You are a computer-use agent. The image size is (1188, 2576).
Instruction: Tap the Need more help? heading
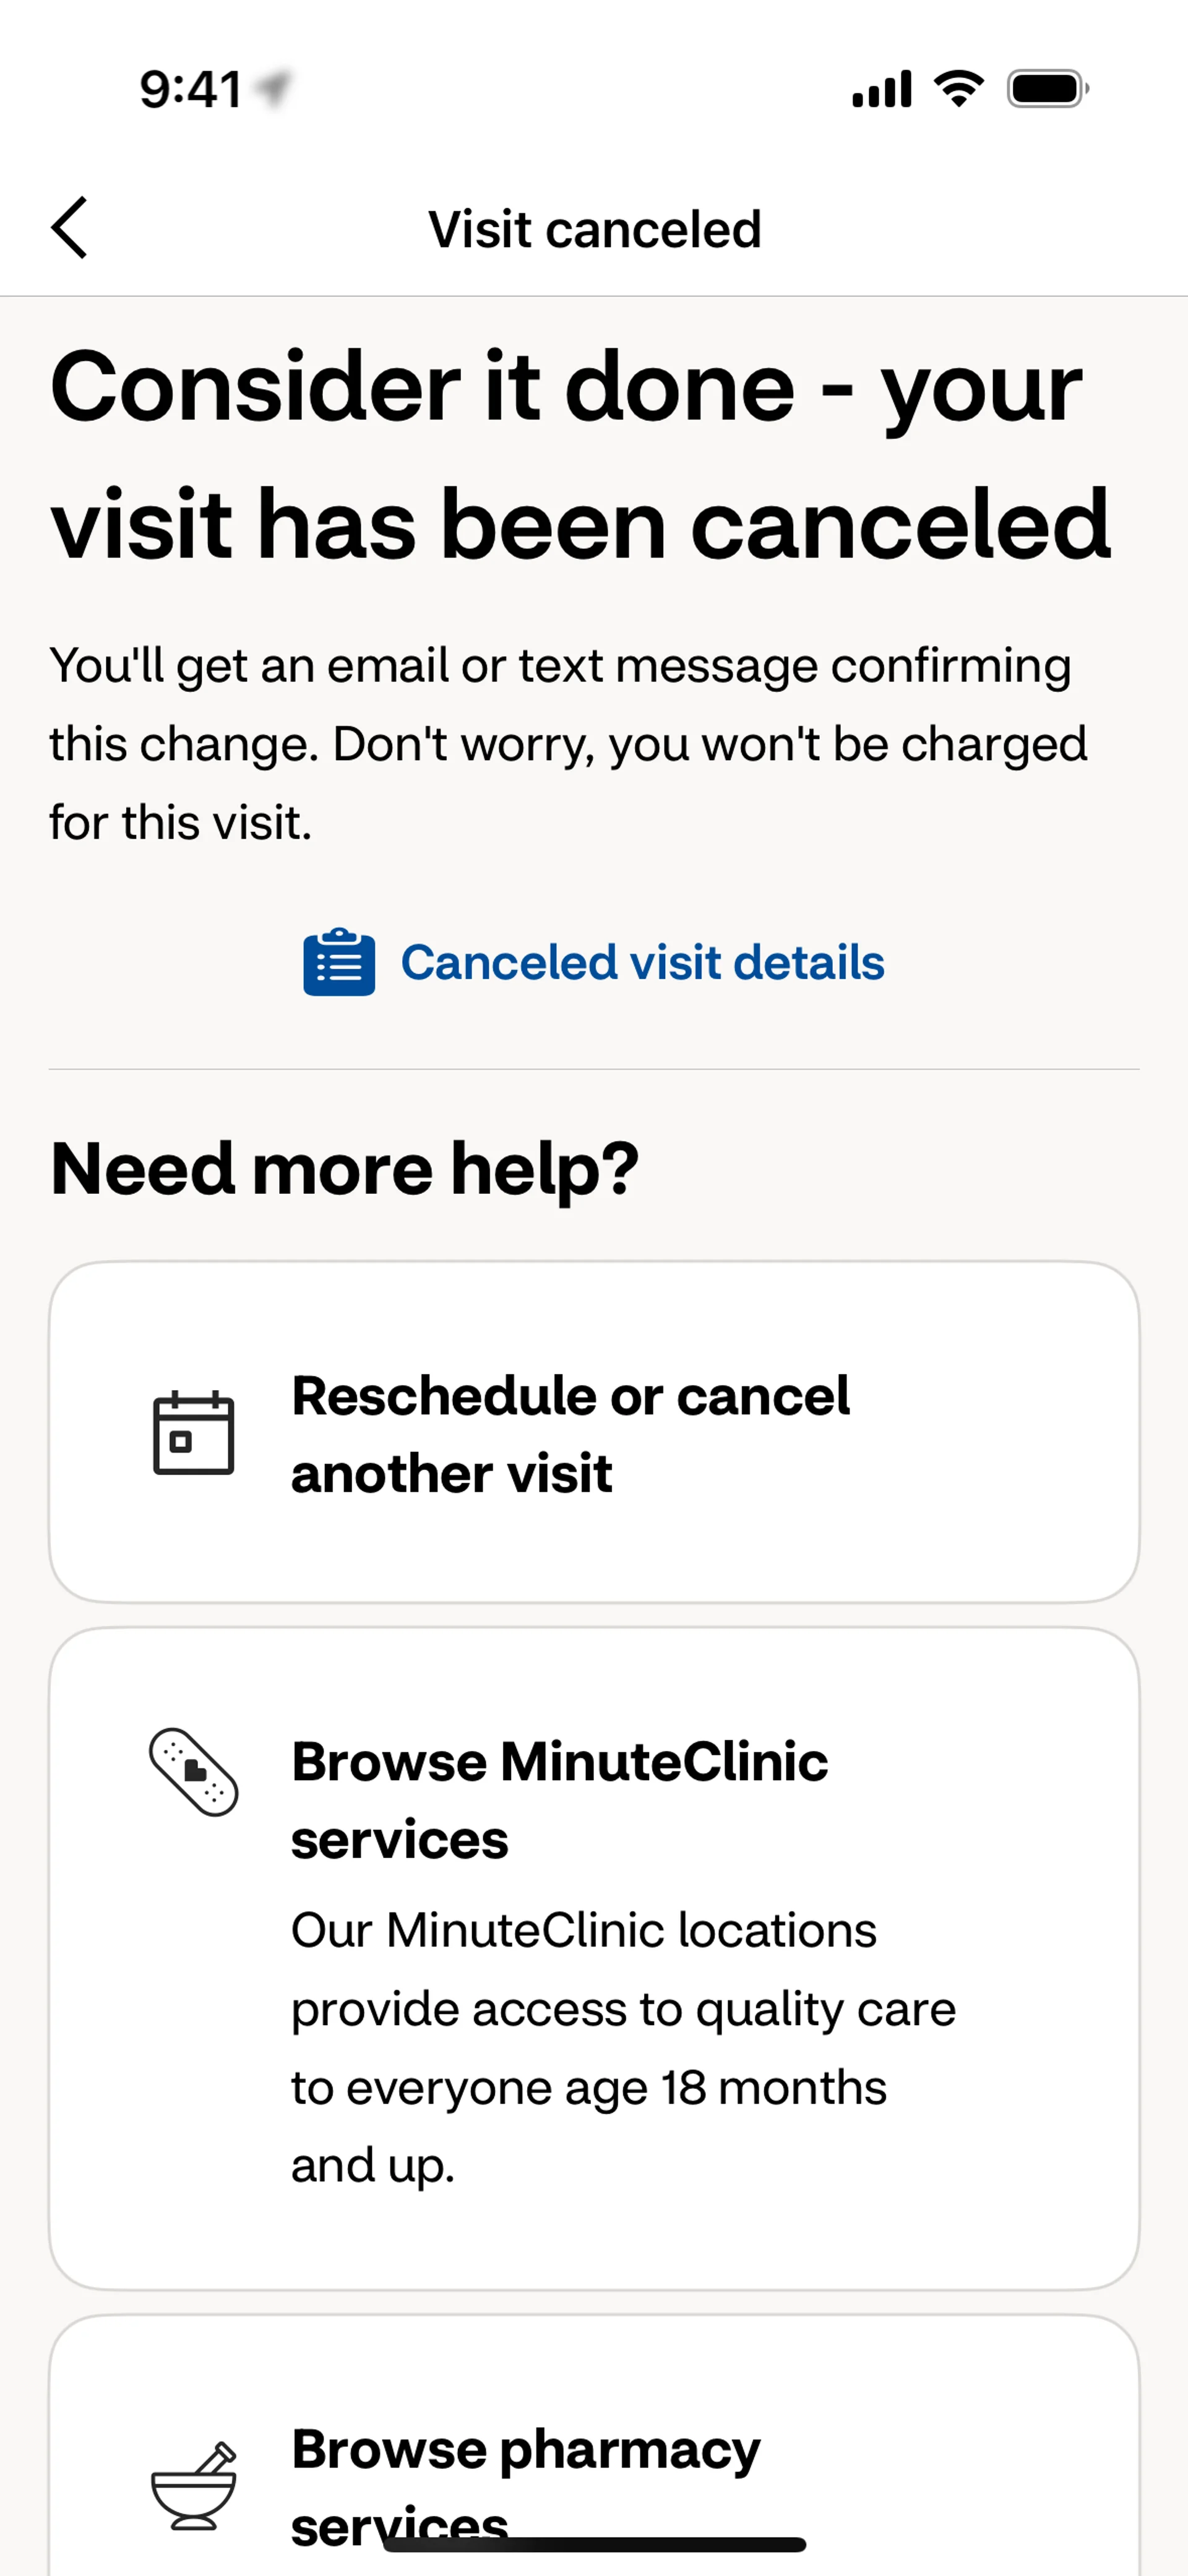(x=344, y=1168)
